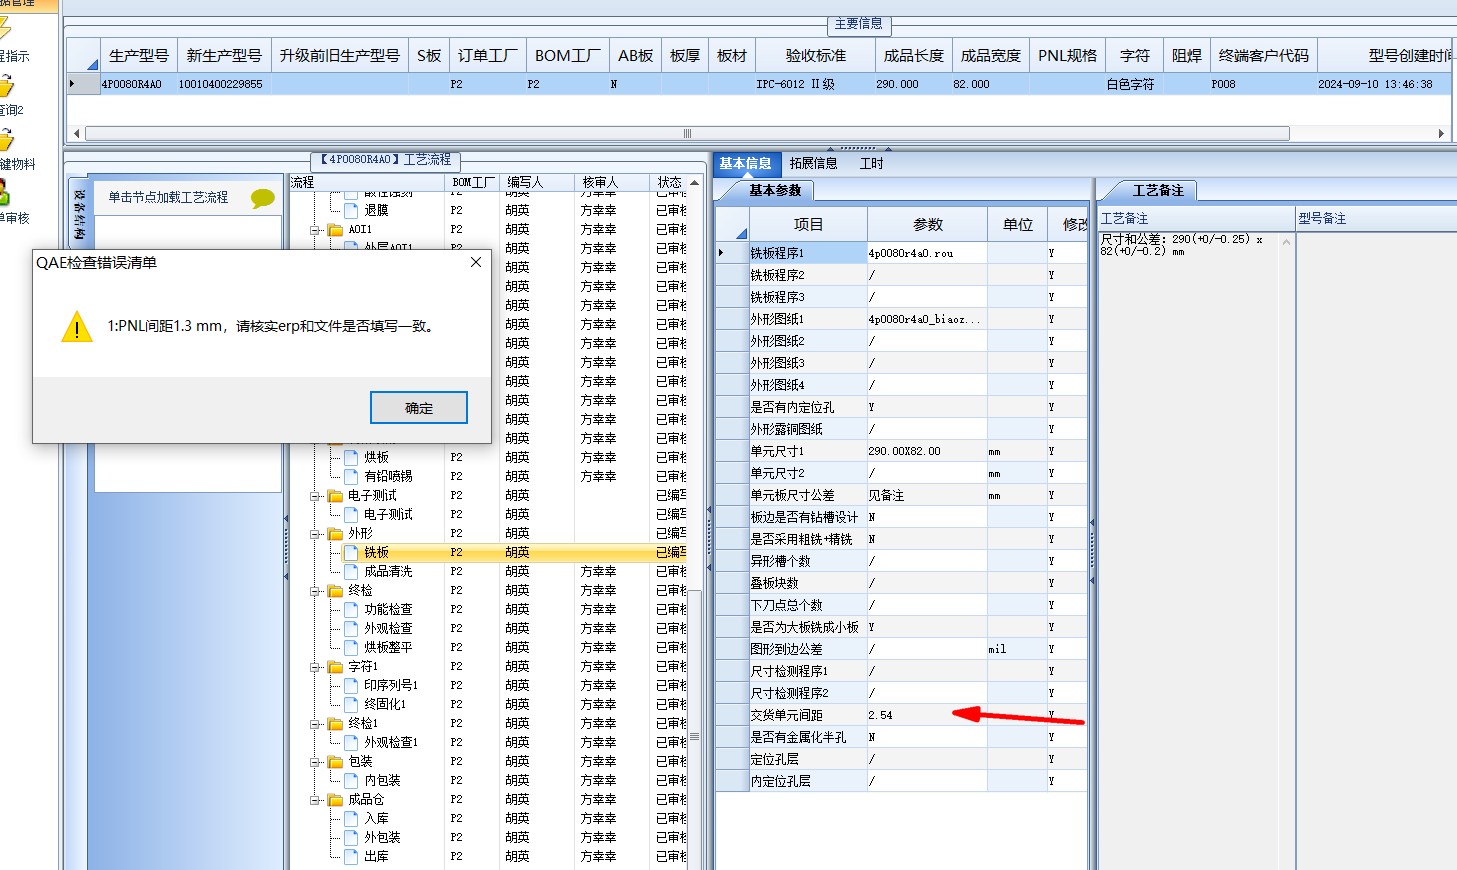Click the process tree vertical scrollbar thumb
1457x870 pixels.
[694, 735]
